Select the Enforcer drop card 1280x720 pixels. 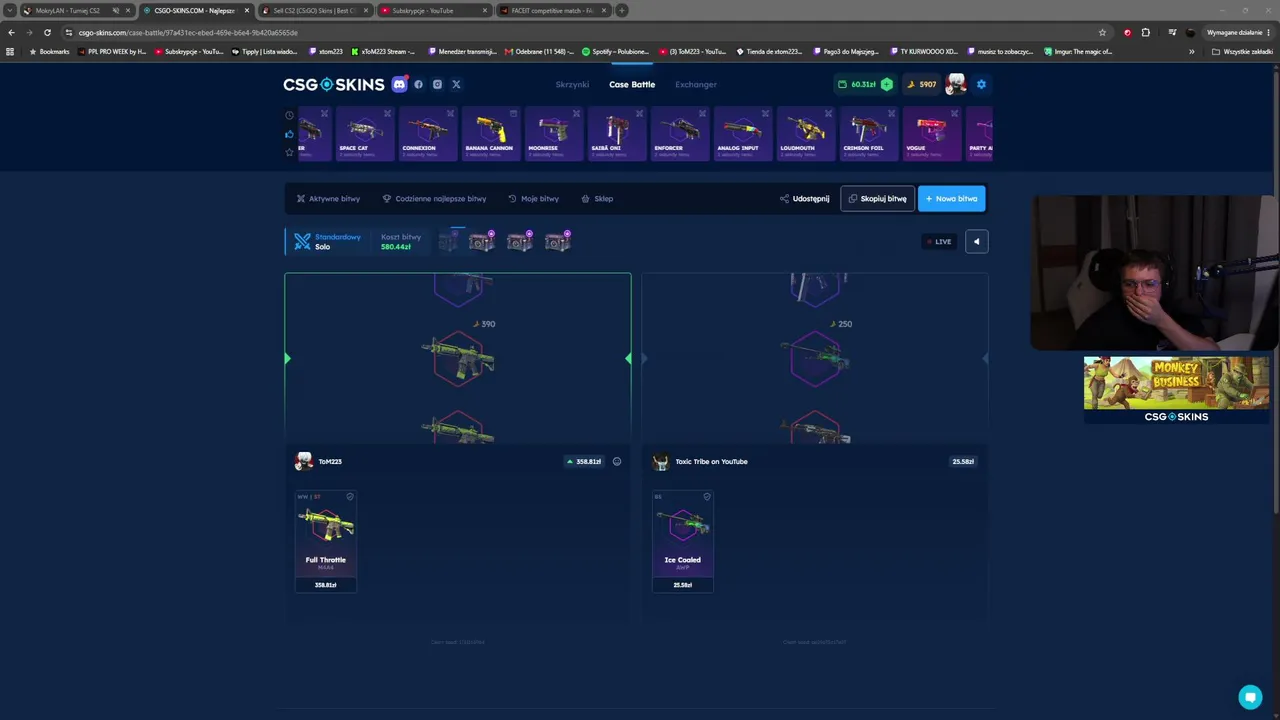(x=678, y=134)
